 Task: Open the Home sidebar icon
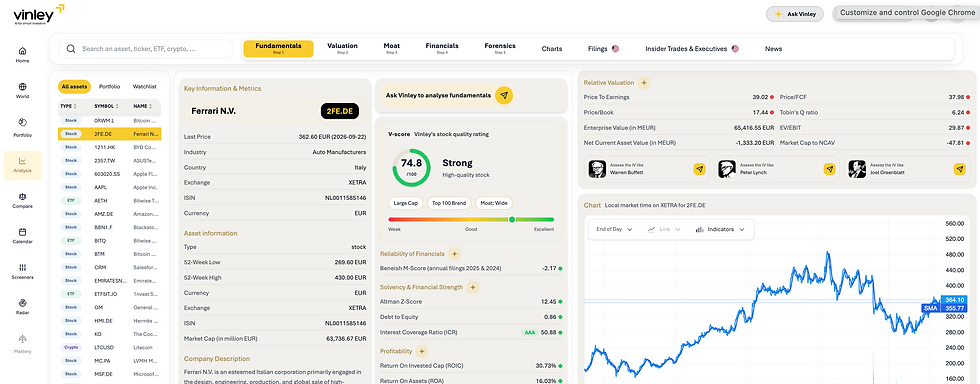[x=22, y=51]
